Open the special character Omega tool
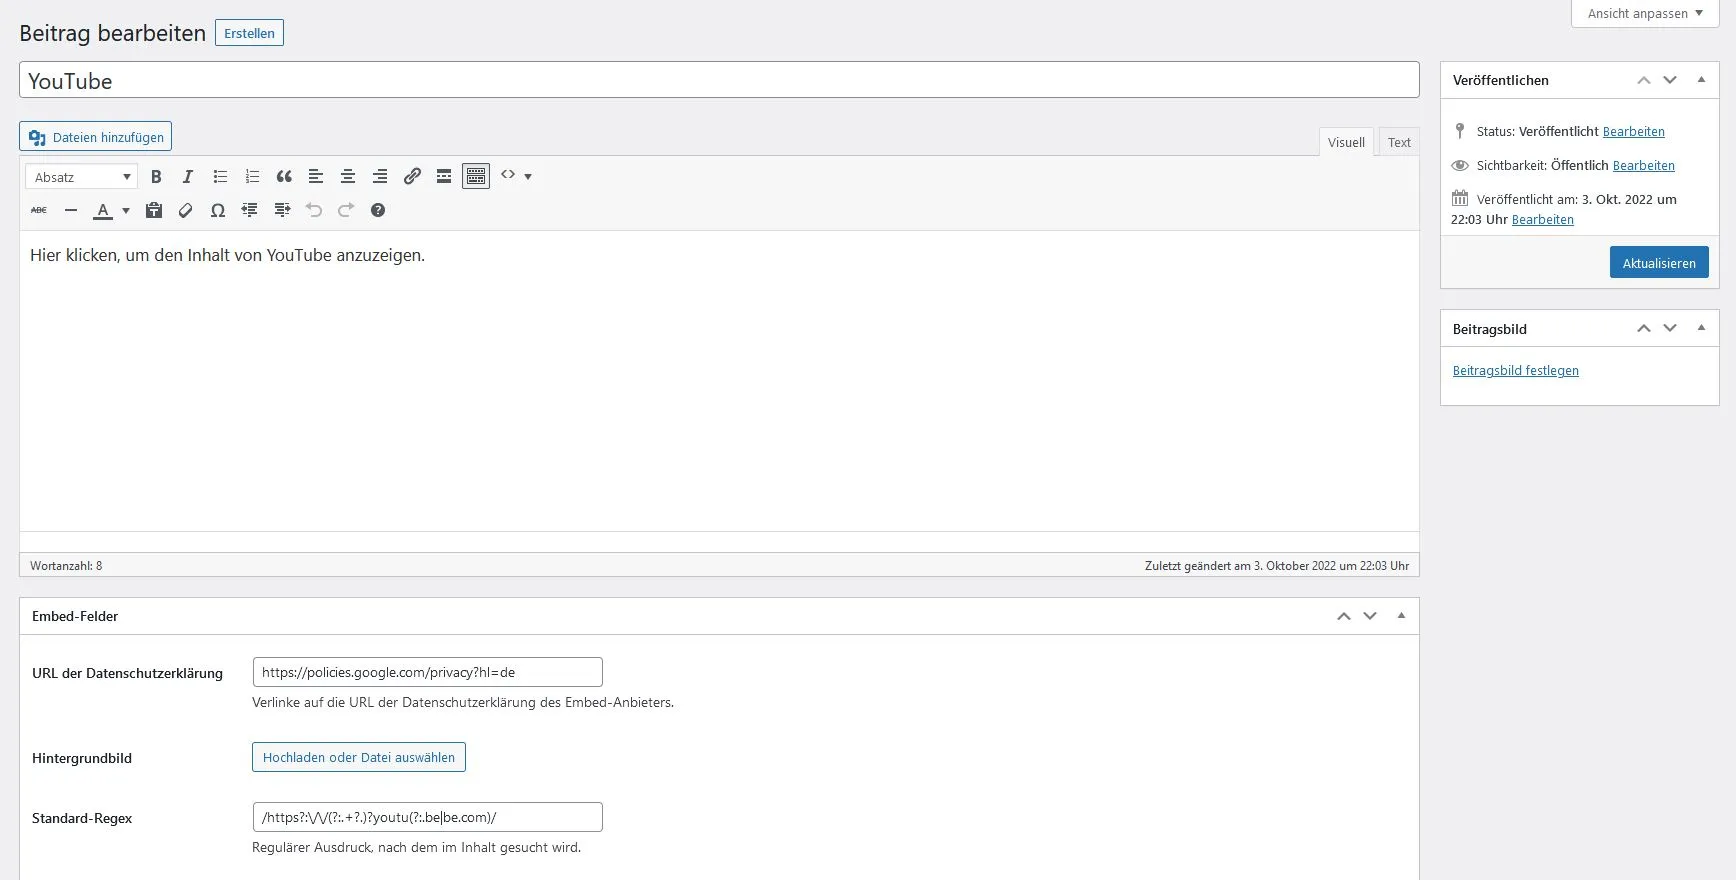This screenshot has height=880, width=1736. [218, 210]
